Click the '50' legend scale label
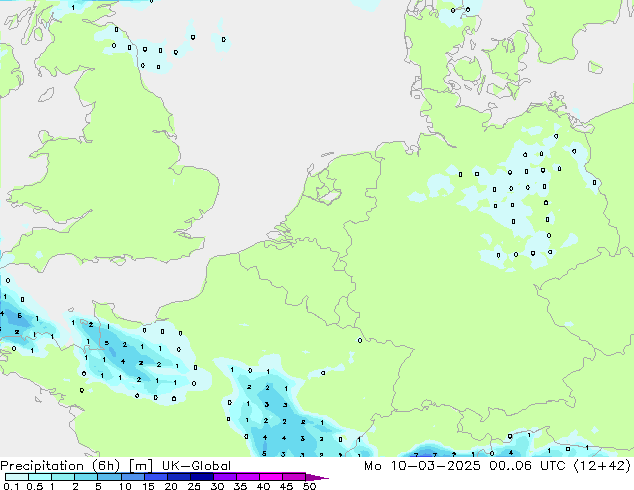Image resolution: width=634 pixels, height=490 pixels. click(310, 486)
